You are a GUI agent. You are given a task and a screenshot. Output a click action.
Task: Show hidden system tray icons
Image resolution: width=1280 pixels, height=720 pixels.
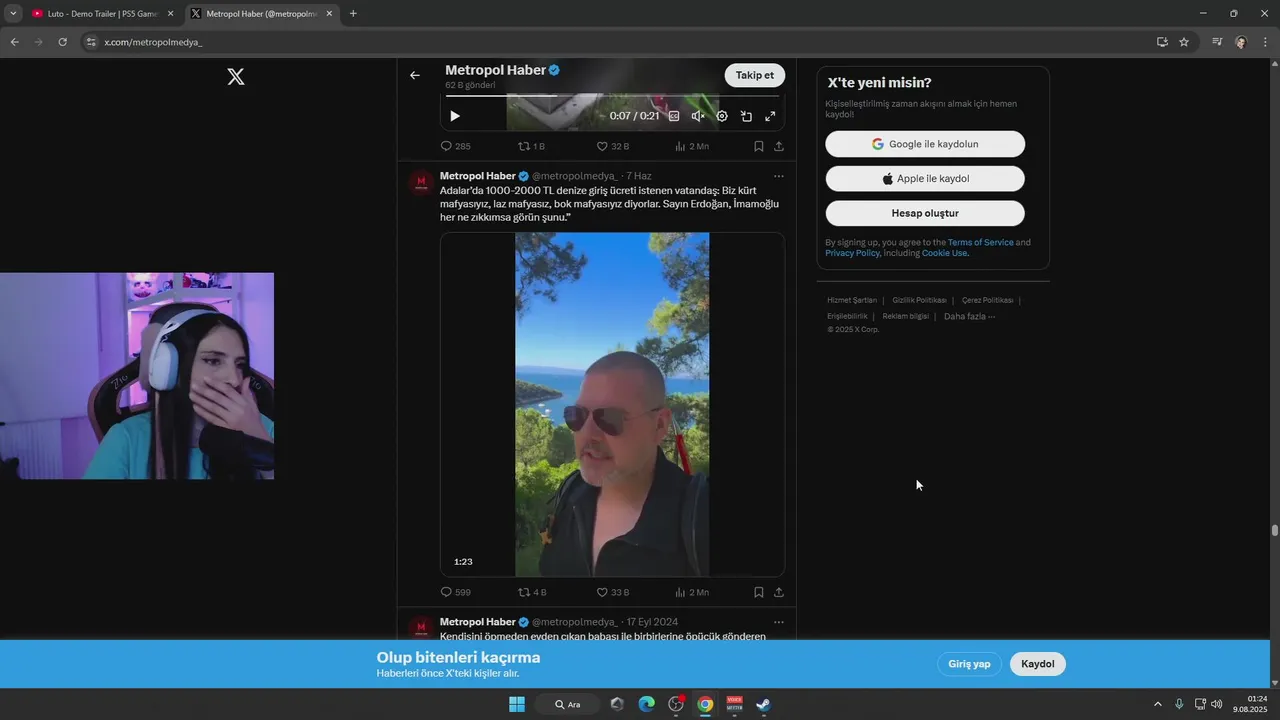click(x=1158, y=704)
